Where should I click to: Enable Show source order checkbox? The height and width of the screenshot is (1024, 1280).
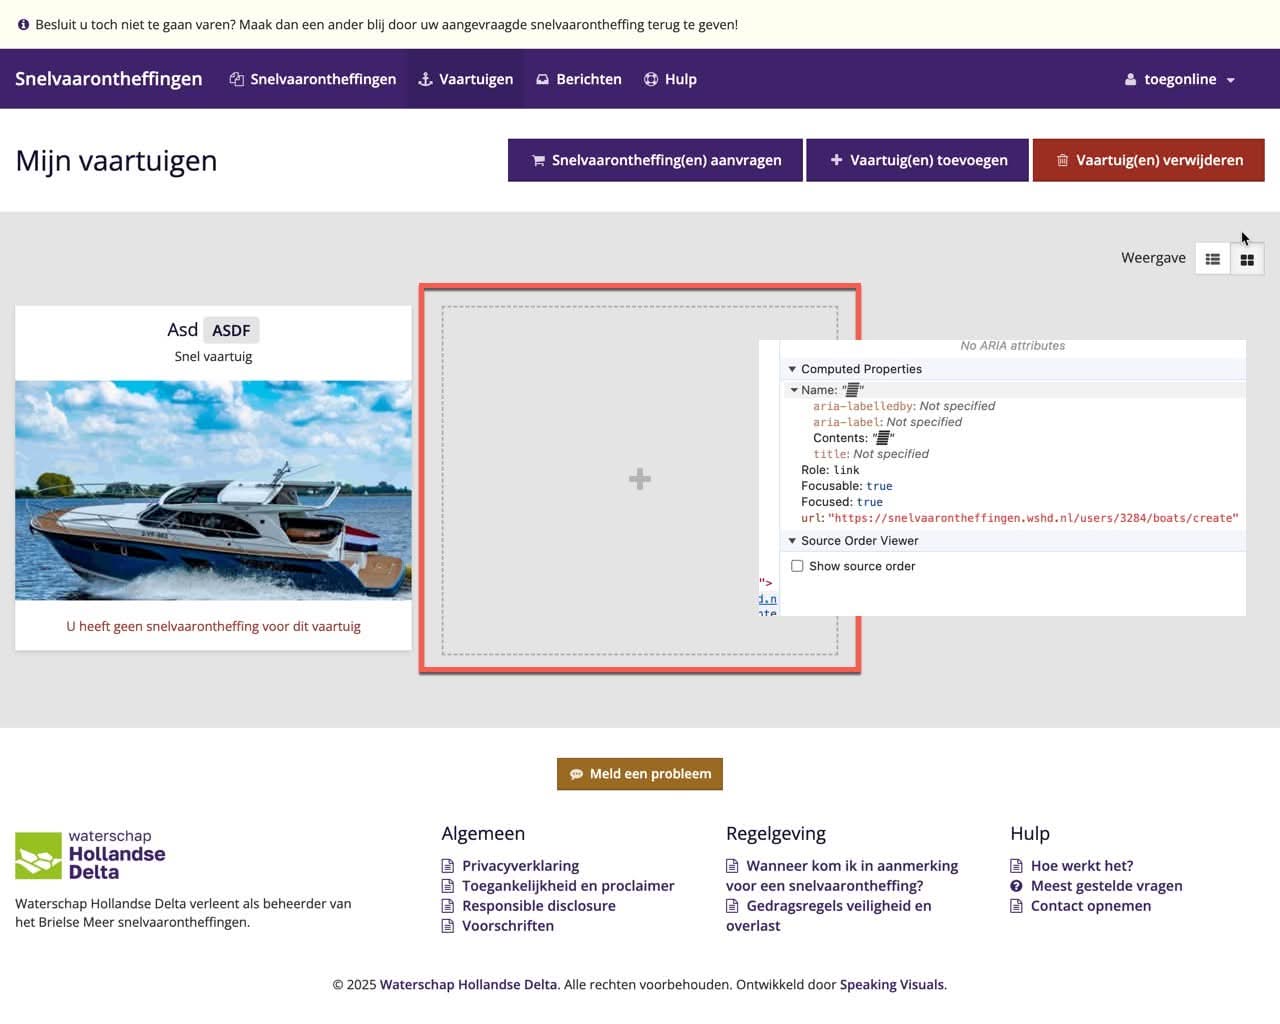coord(797,566)
